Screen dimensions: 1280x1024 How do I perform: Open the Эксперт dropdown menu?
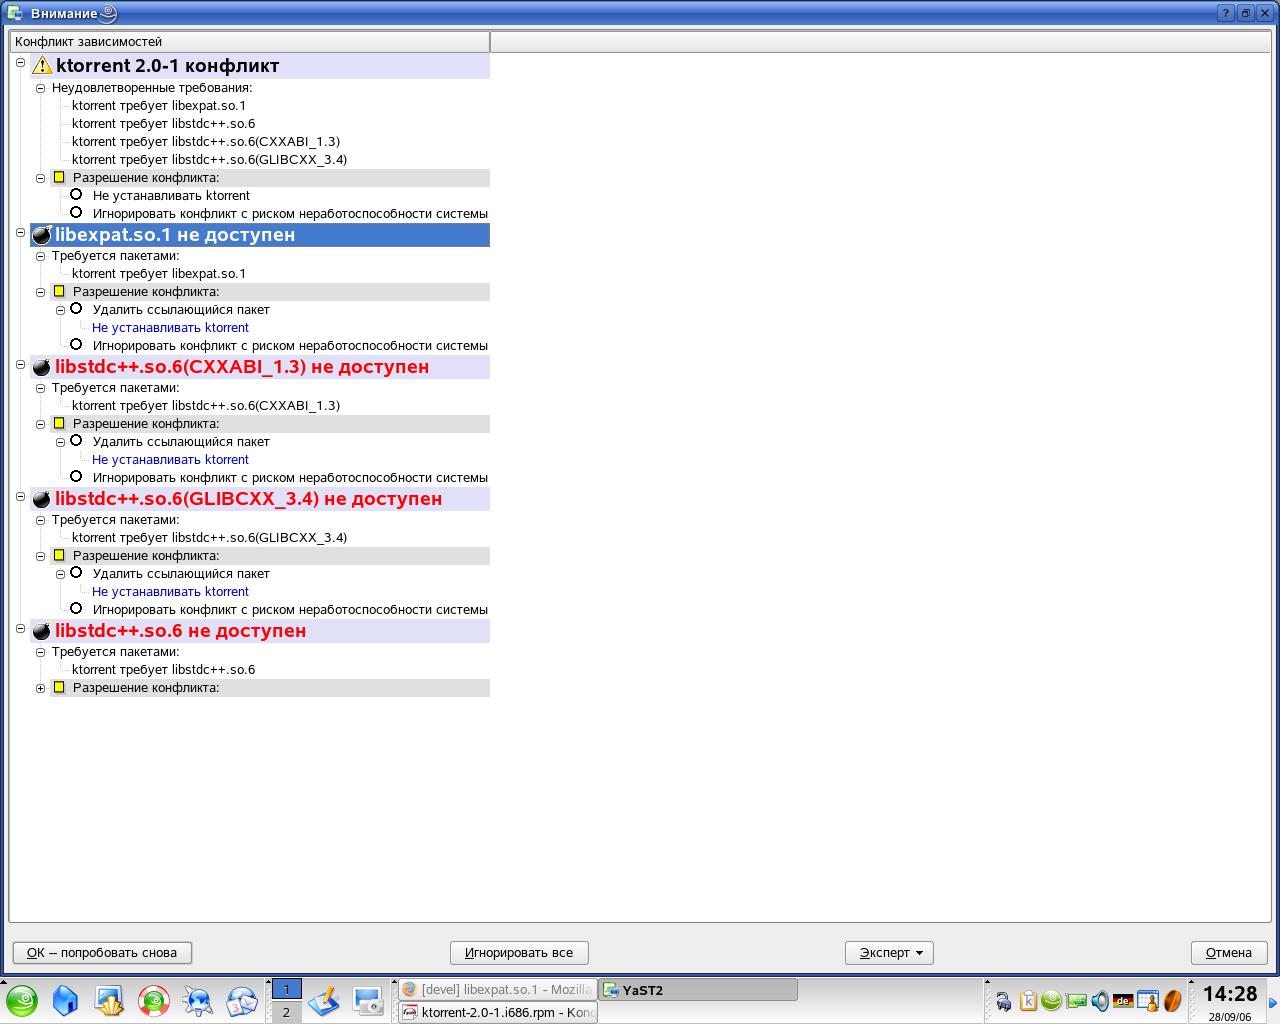pos(889,953)
